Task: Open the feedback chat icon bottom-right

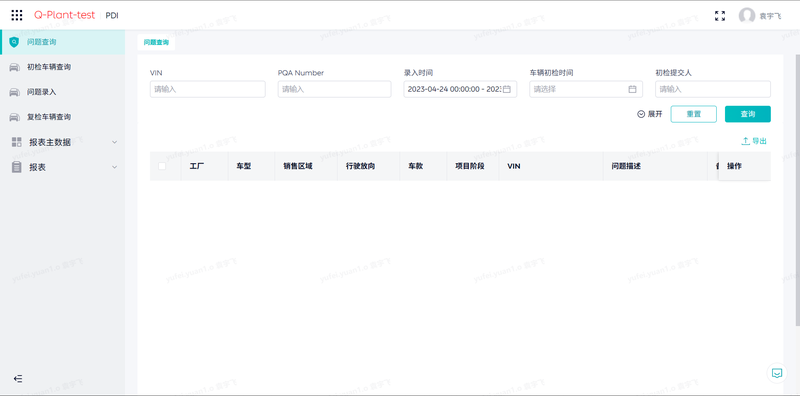Action: [x=777, y=373]
